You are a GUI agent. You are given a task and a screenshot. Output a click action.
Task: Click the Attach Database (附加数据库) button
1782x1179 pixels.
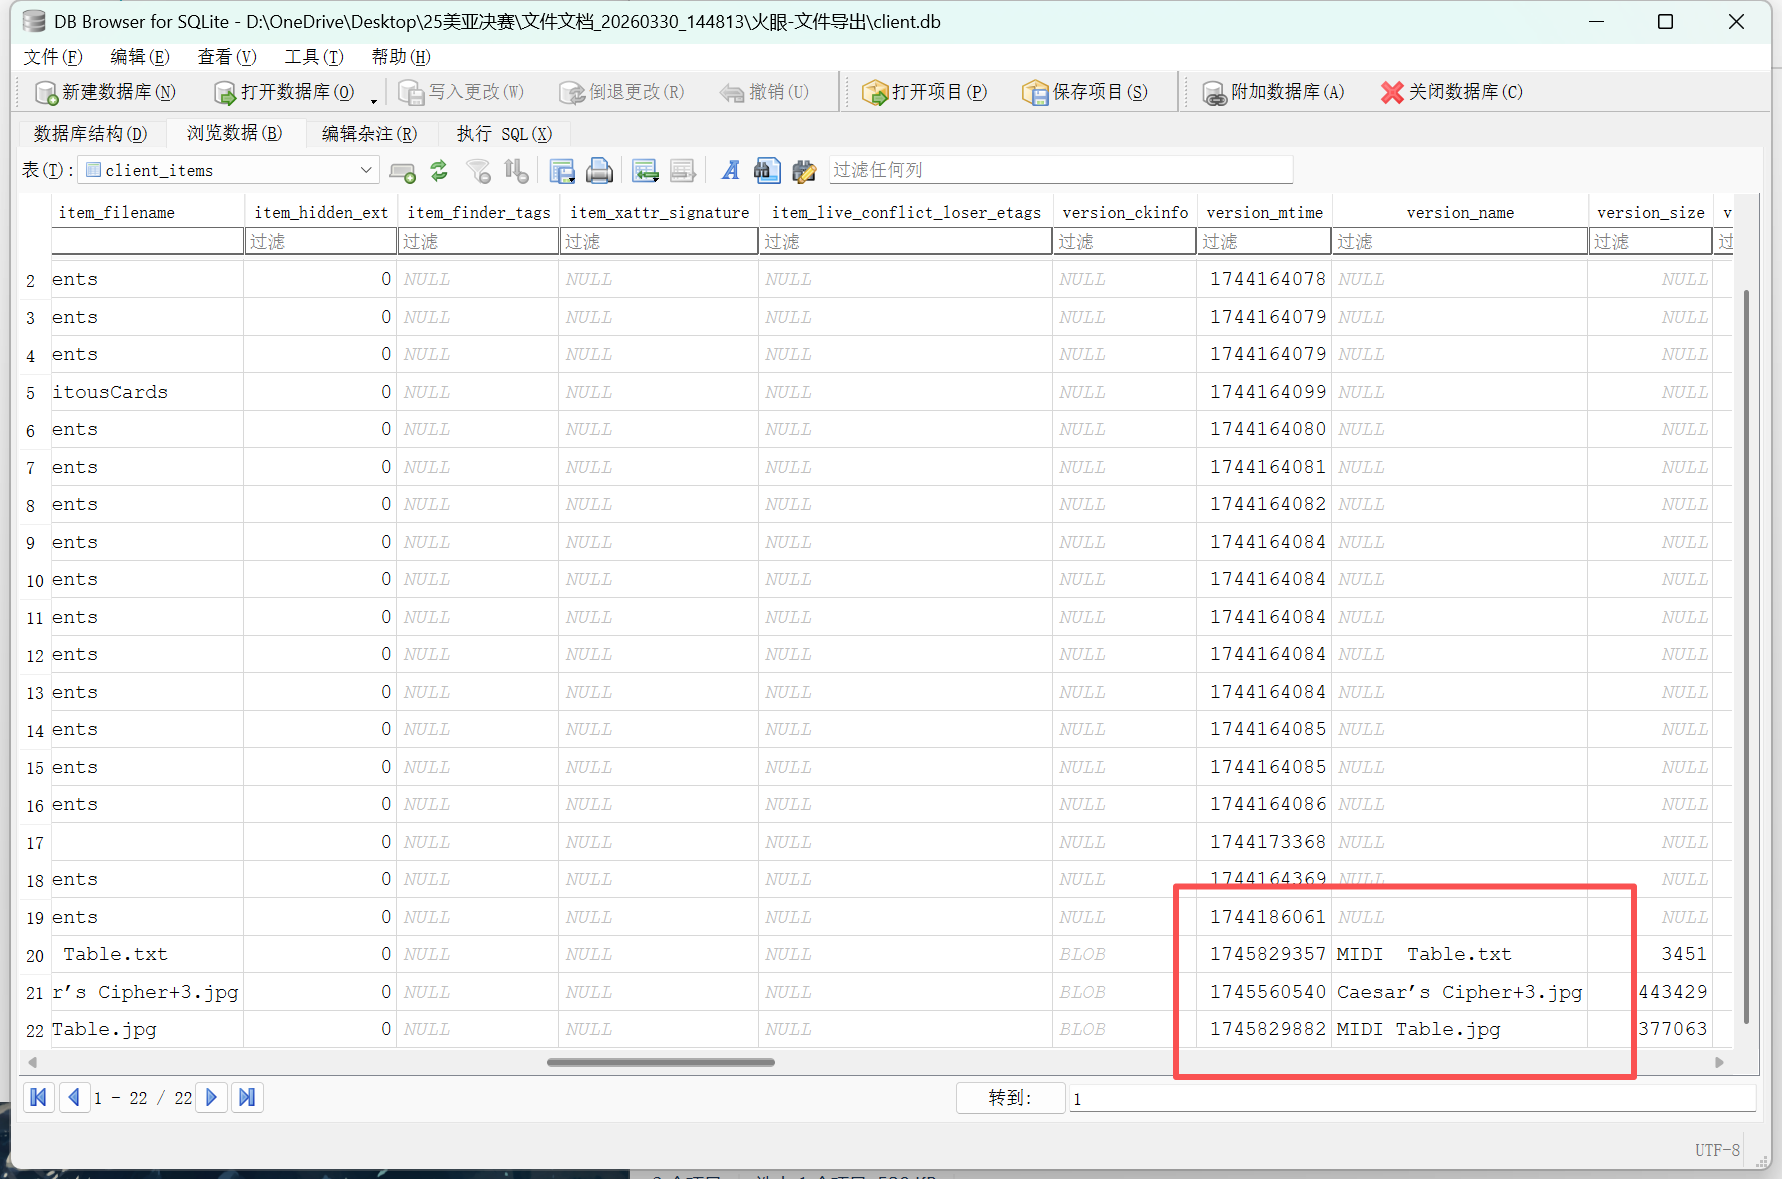click(x=1272, y=92)
